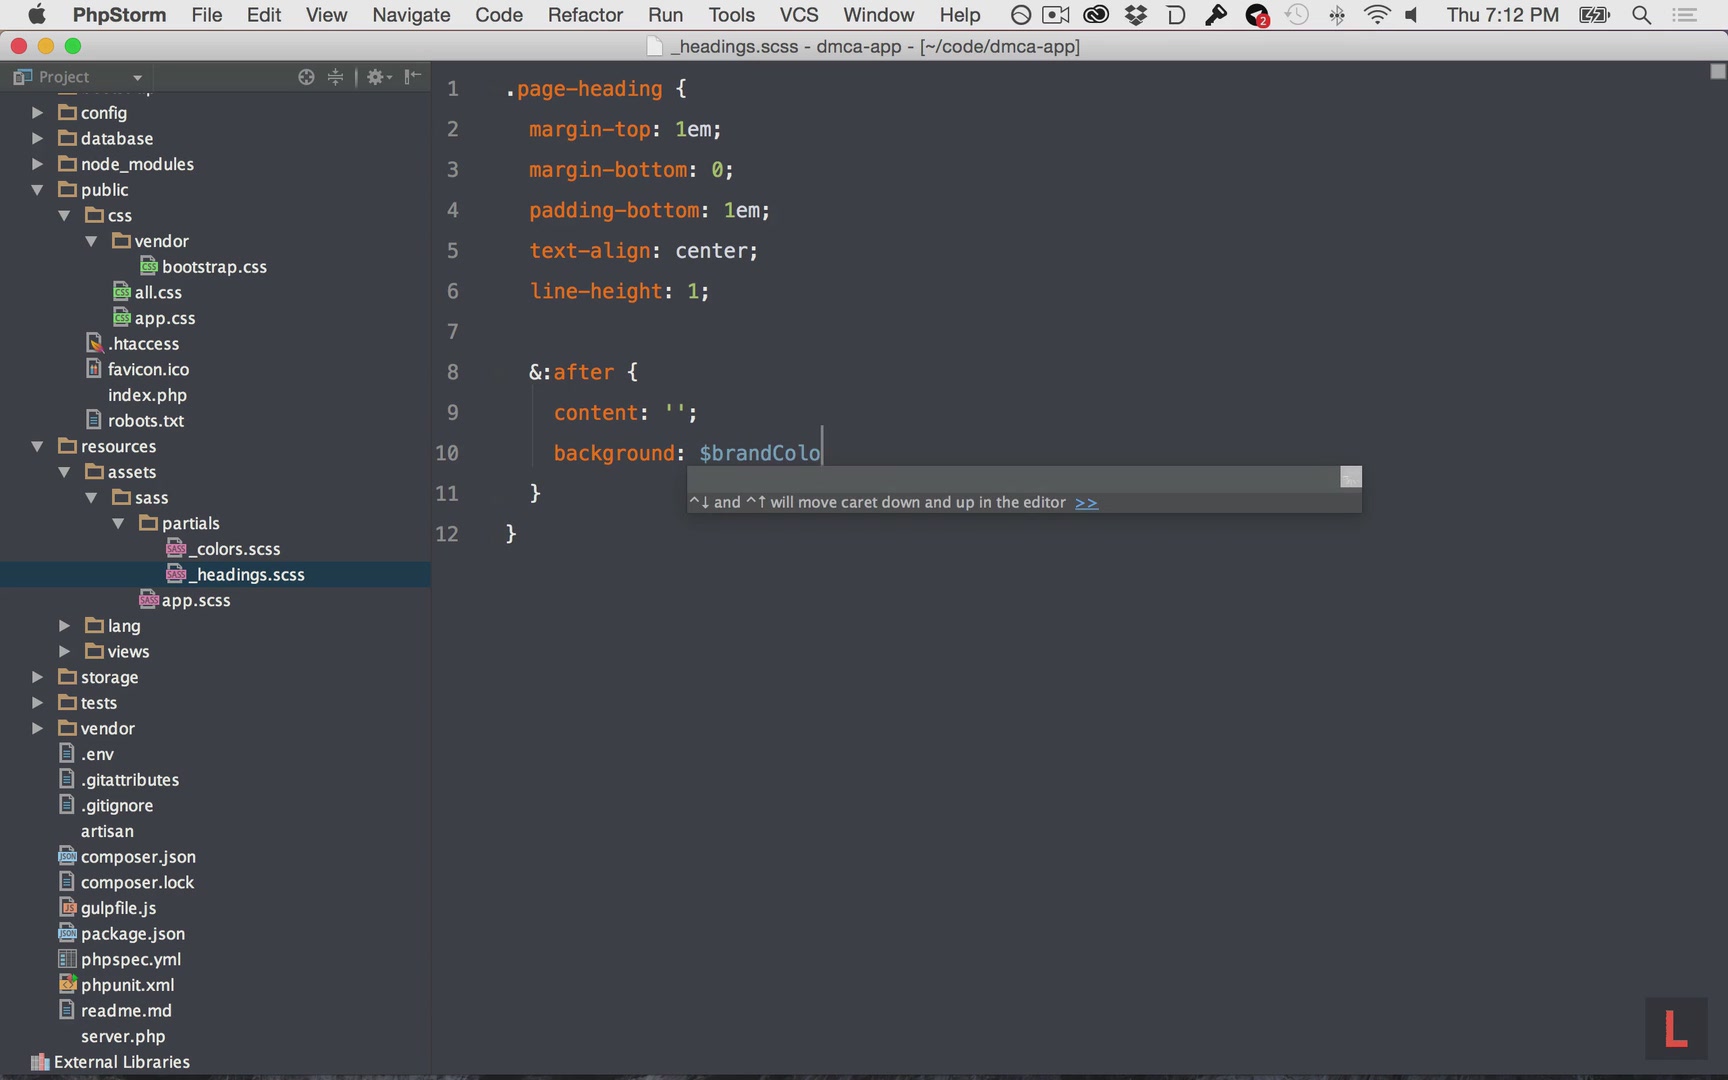The width and height of the screenshot is (1728, 1080).
Task: Click the gulpfile.js file icon
Action: coord(67,907)
